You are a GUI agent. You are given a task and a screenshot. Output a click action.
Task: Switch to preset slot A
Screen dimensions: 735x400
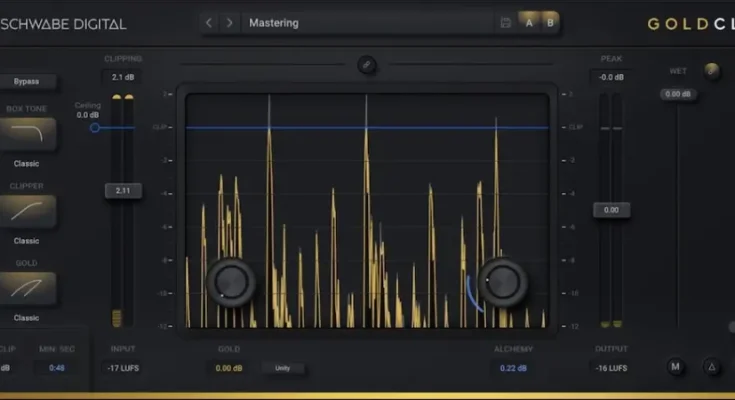point(529,22)
